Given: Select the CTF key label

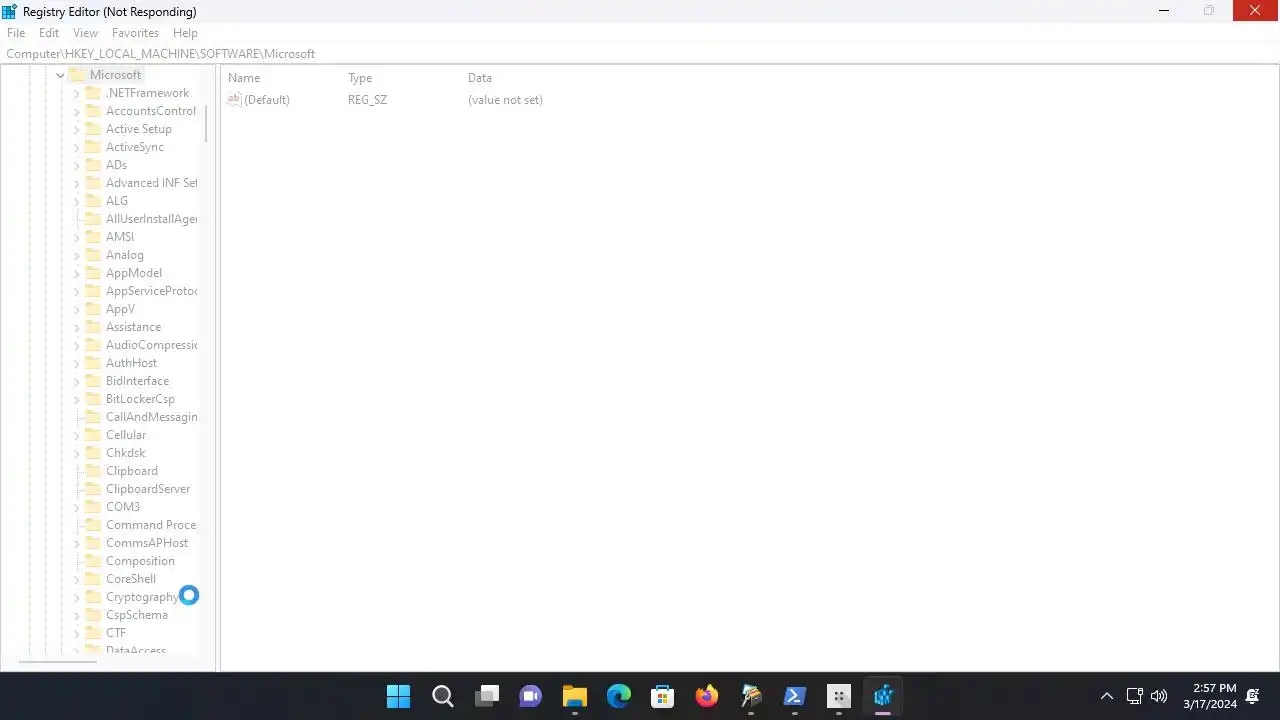Looking at the screenshot, I should (x=116, y=633).
